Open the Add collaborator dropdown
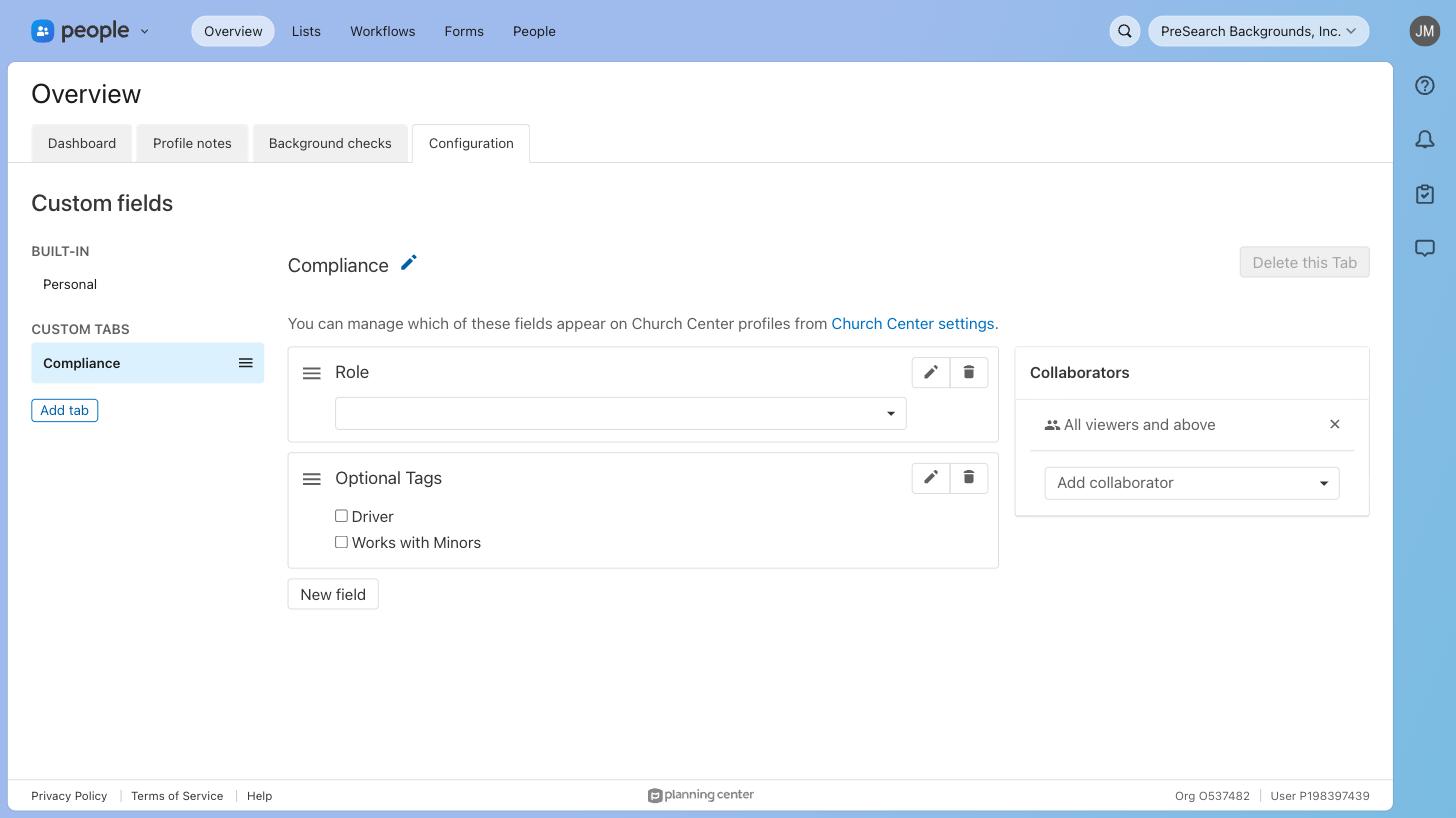Screen dimensions: 1456x818 click(x=1192, y=483)
